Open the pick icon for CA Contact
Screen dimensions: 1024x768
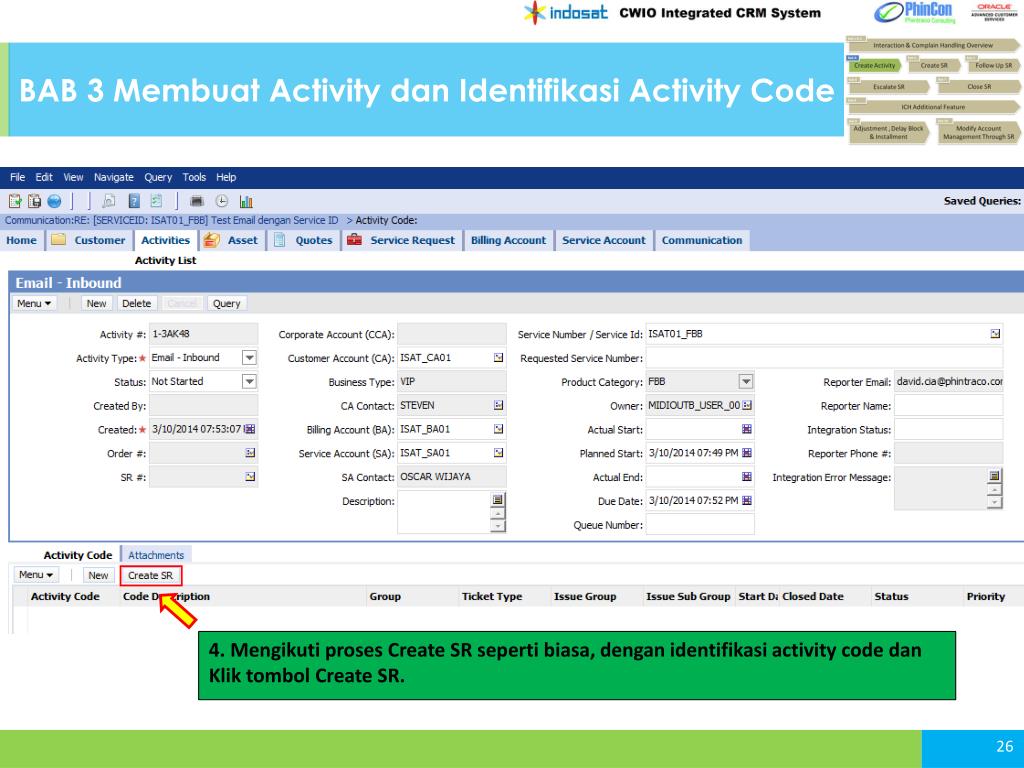(x=498, y=406)
